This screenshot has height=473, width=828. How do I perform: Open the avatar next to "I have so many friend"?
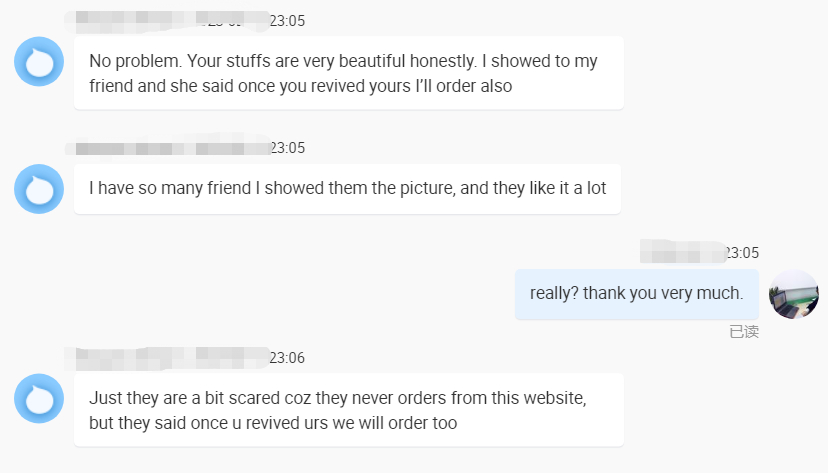click(39, 189)
